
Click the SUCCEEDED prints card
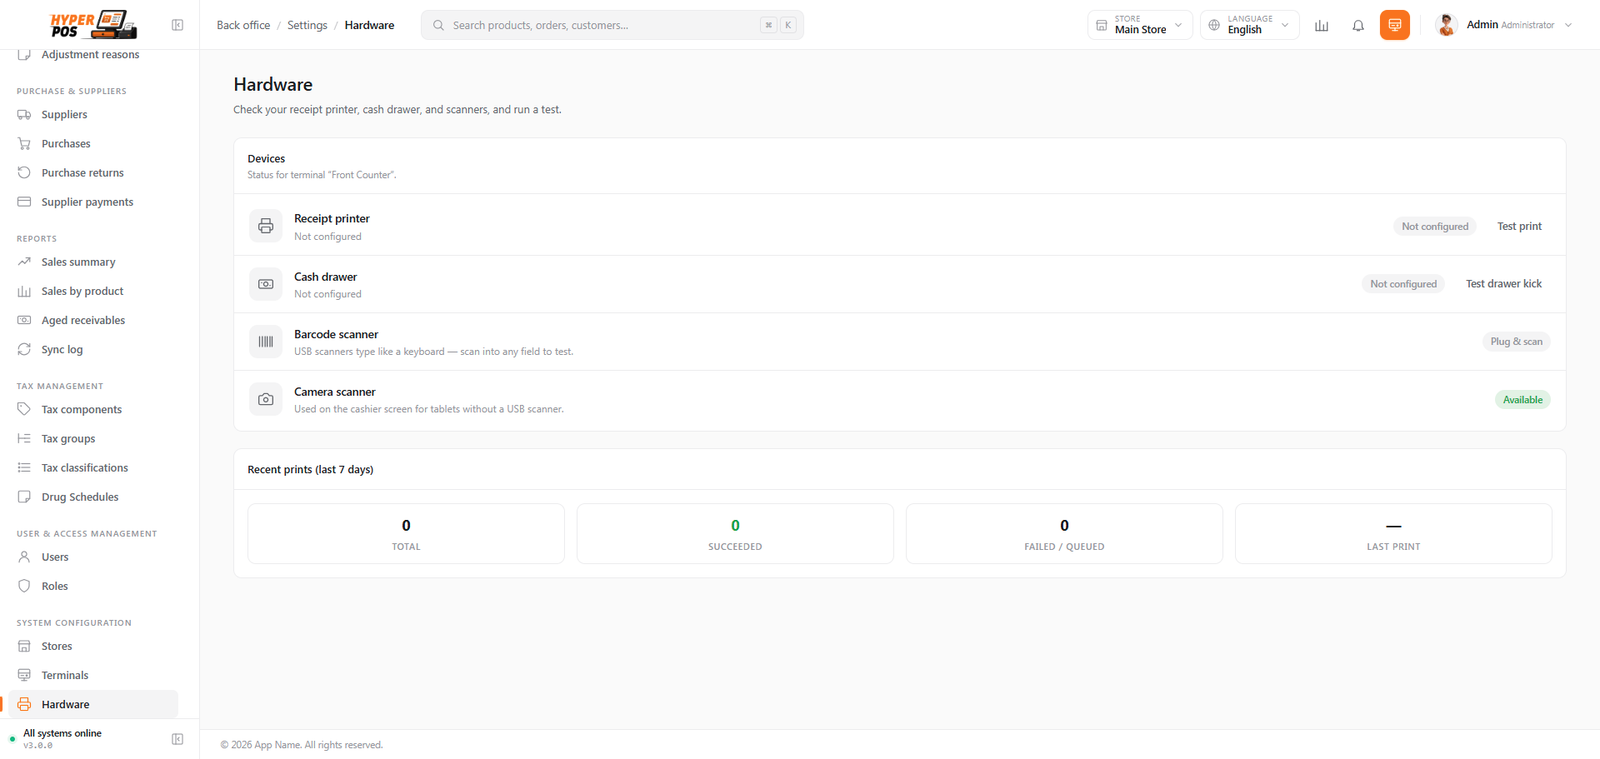(735, 534)
